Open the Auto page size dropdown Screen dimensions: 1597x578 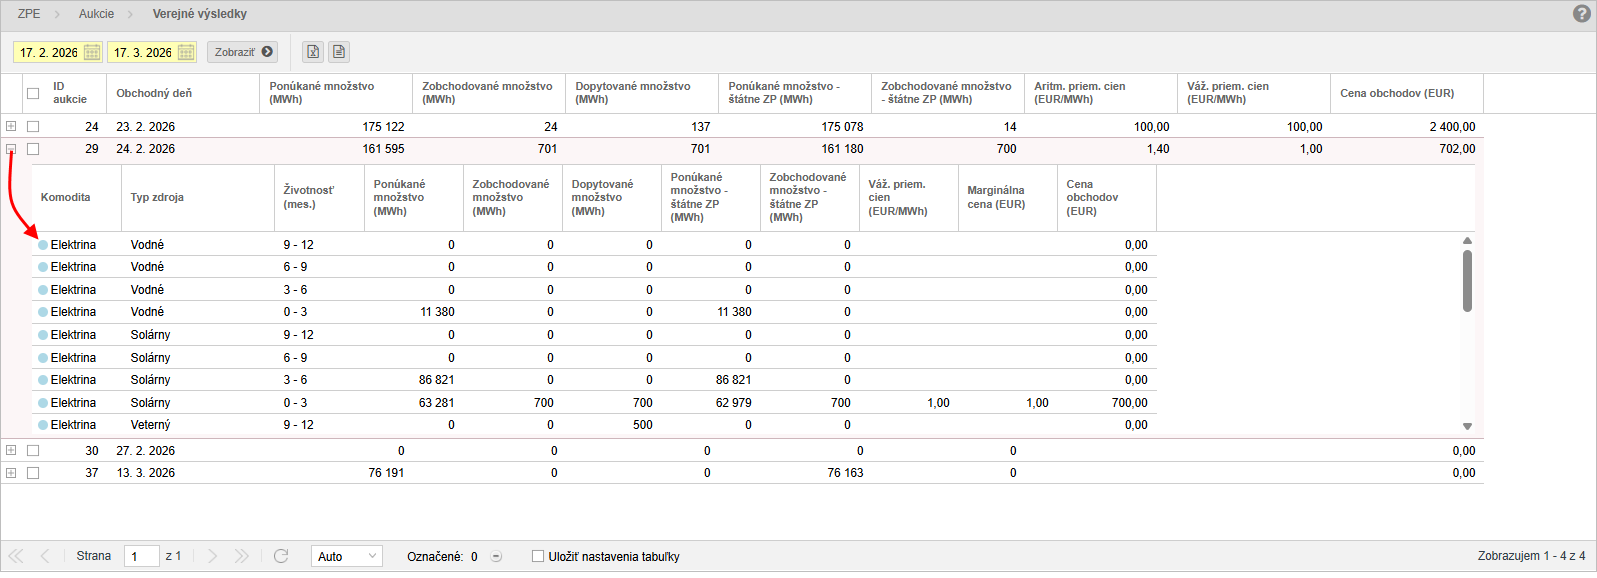click(x=346, y=556)
